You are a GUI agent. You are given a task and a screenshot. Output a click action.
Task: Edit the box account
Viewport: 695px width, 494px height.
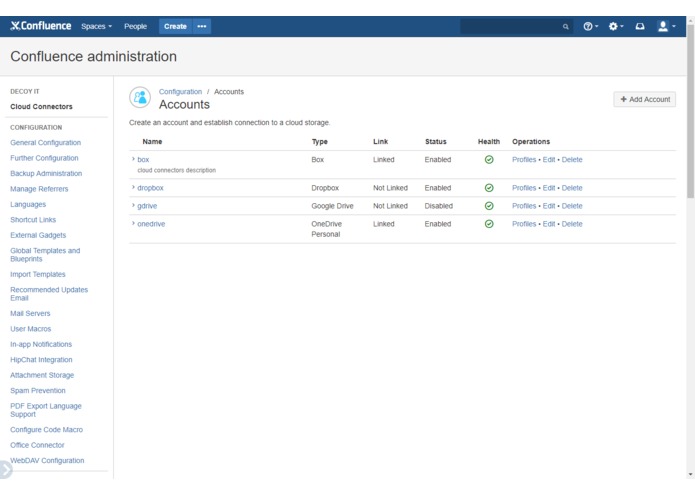(549, 159)
